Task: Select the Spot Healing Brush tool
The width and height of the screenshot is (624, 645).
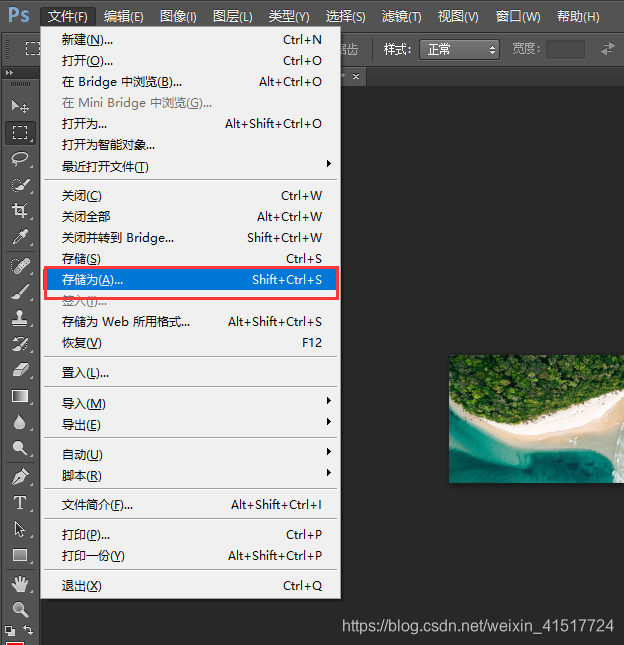Action: click(x=20, y=266)
